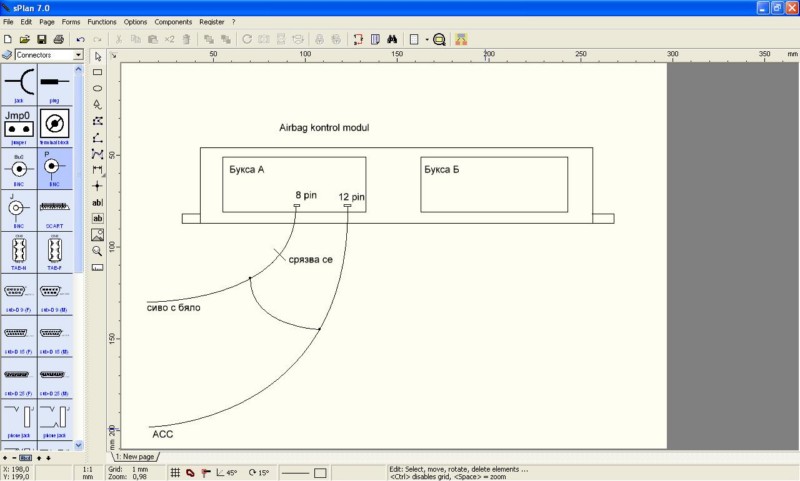800x481 pixels.
Task: Select the pointer selection tool
Action: coord(97,56)
